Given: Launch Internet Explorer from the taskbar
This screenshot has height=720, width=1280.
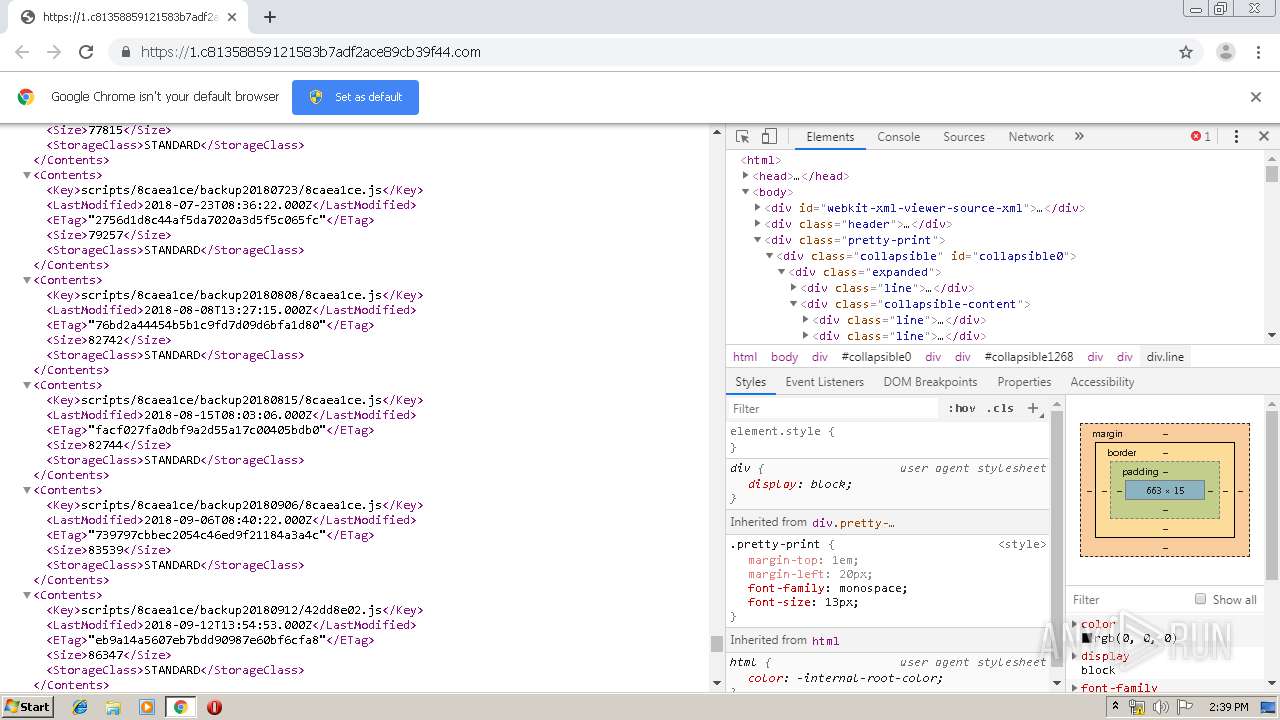Looking at the screenshot, I should tap(80, 707).
